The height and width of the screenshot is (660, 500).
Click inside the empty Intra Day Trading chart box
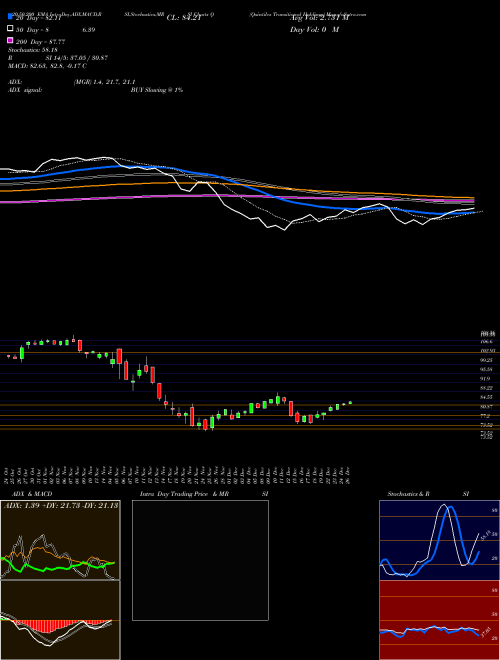coord(200,560)
